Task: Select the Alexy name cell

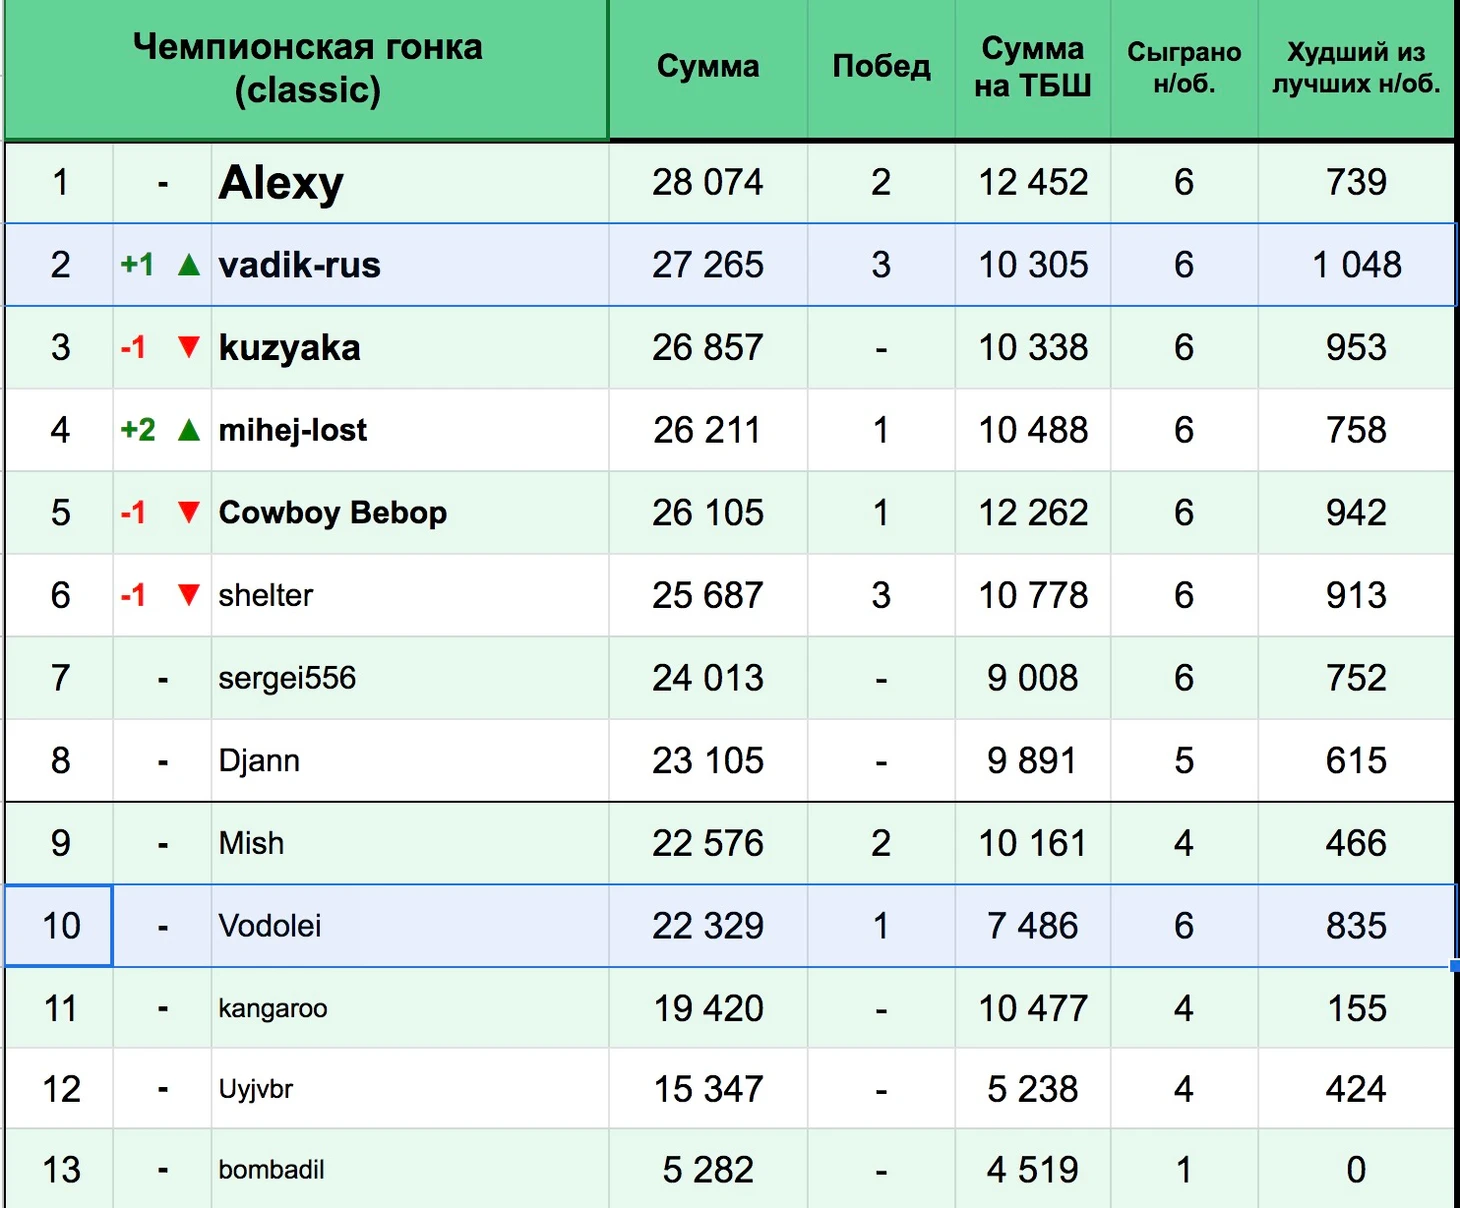Action: point(409,183)
